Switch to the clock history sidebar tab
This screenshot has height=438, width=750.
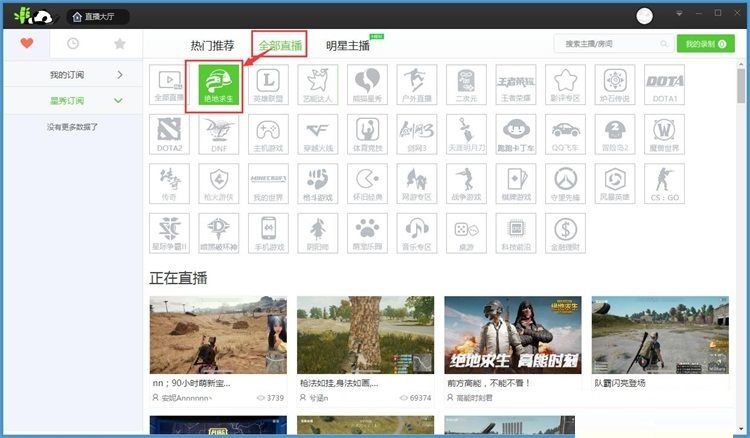[73, 44]
